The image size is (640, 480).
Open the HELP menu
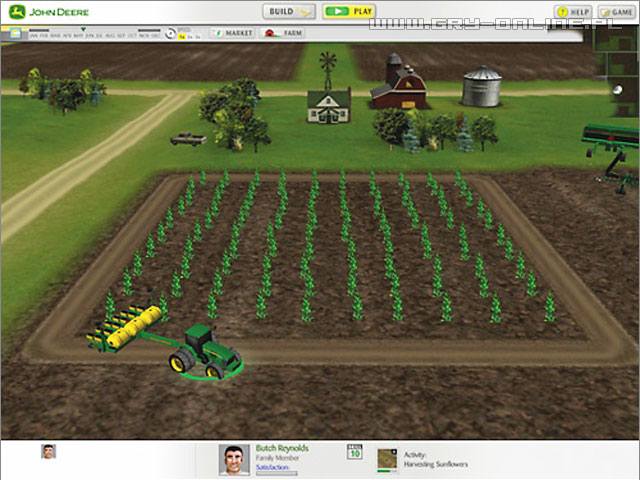[573, 12]
